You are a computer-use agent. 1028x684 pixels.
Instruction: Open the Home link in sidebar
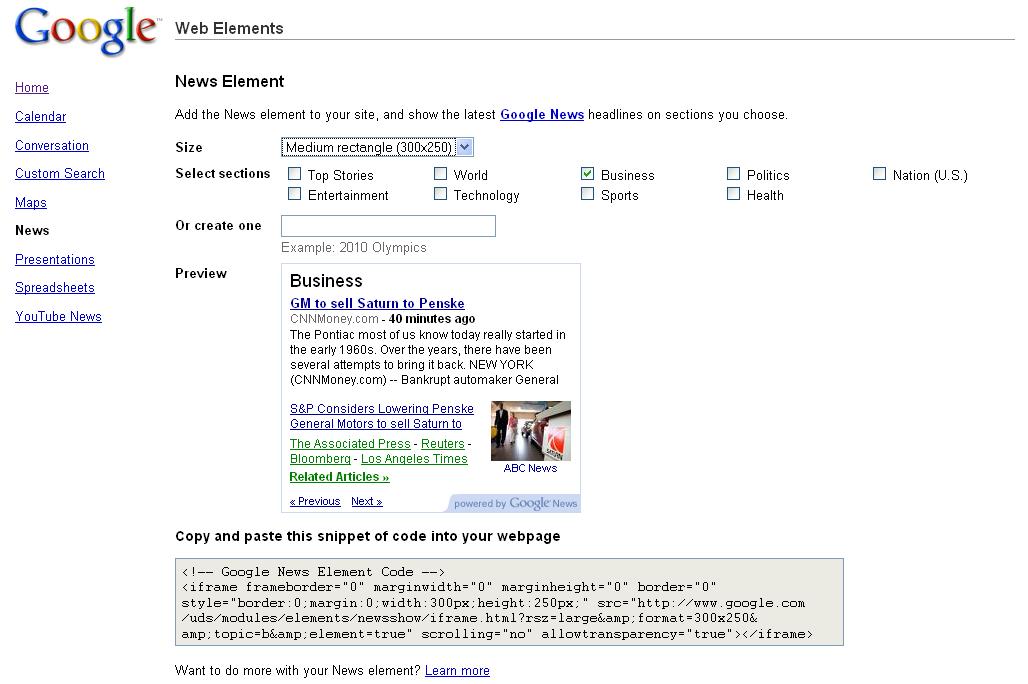(x=31, y=87)
